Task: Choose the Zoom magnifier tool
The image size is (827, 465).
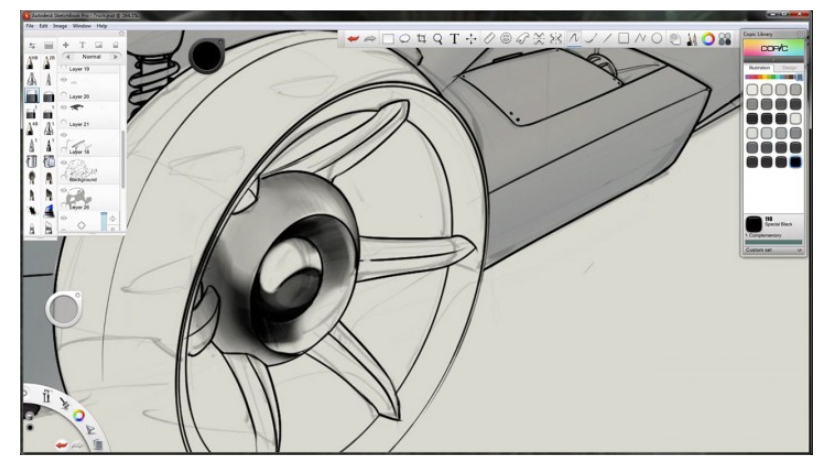Action: point(438,38)
